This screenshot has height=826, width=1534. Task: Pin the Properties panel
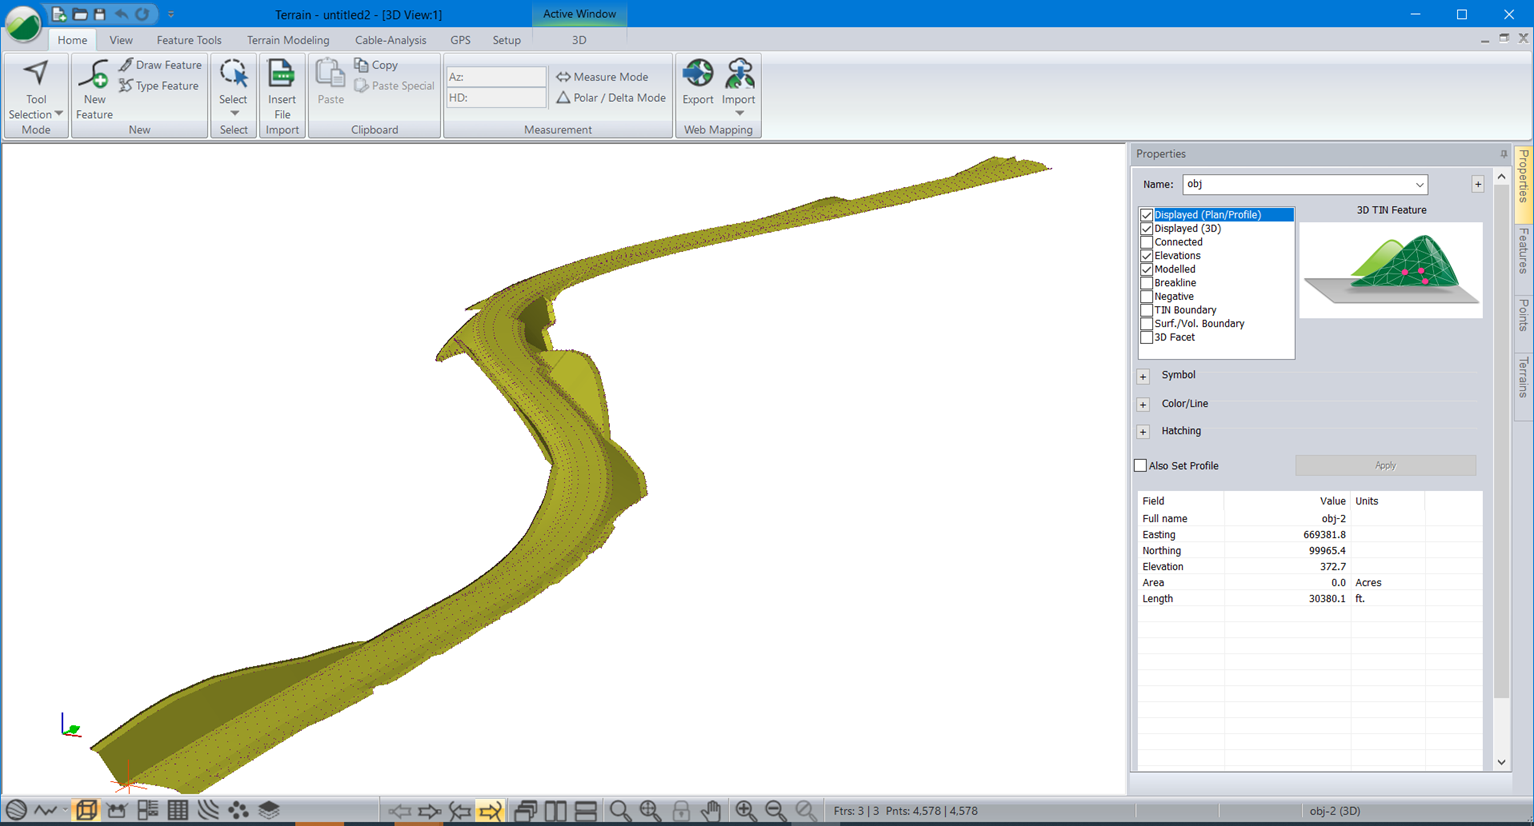[x=1503, y=154]
